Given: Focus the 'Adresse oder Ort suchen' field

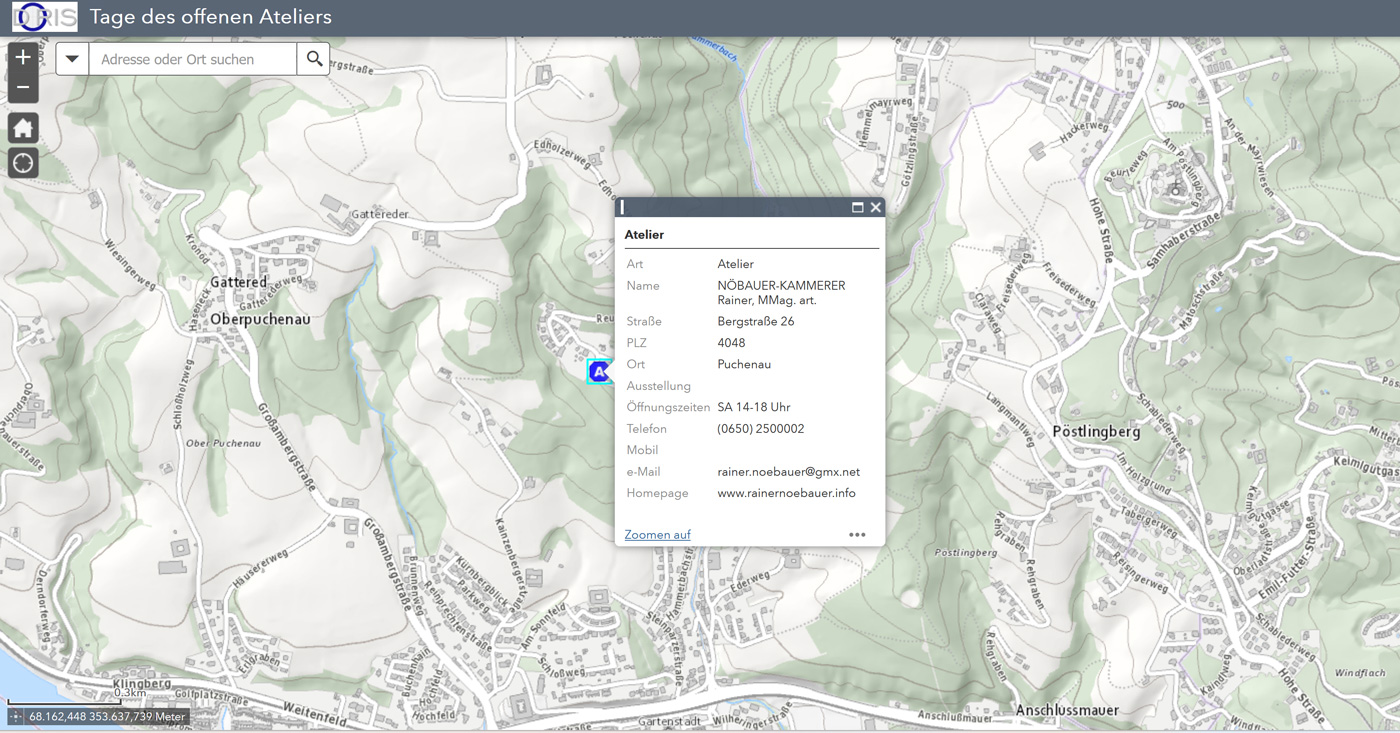Looking at the screenshot, I should pyautogui.click(x=192, y=59).
